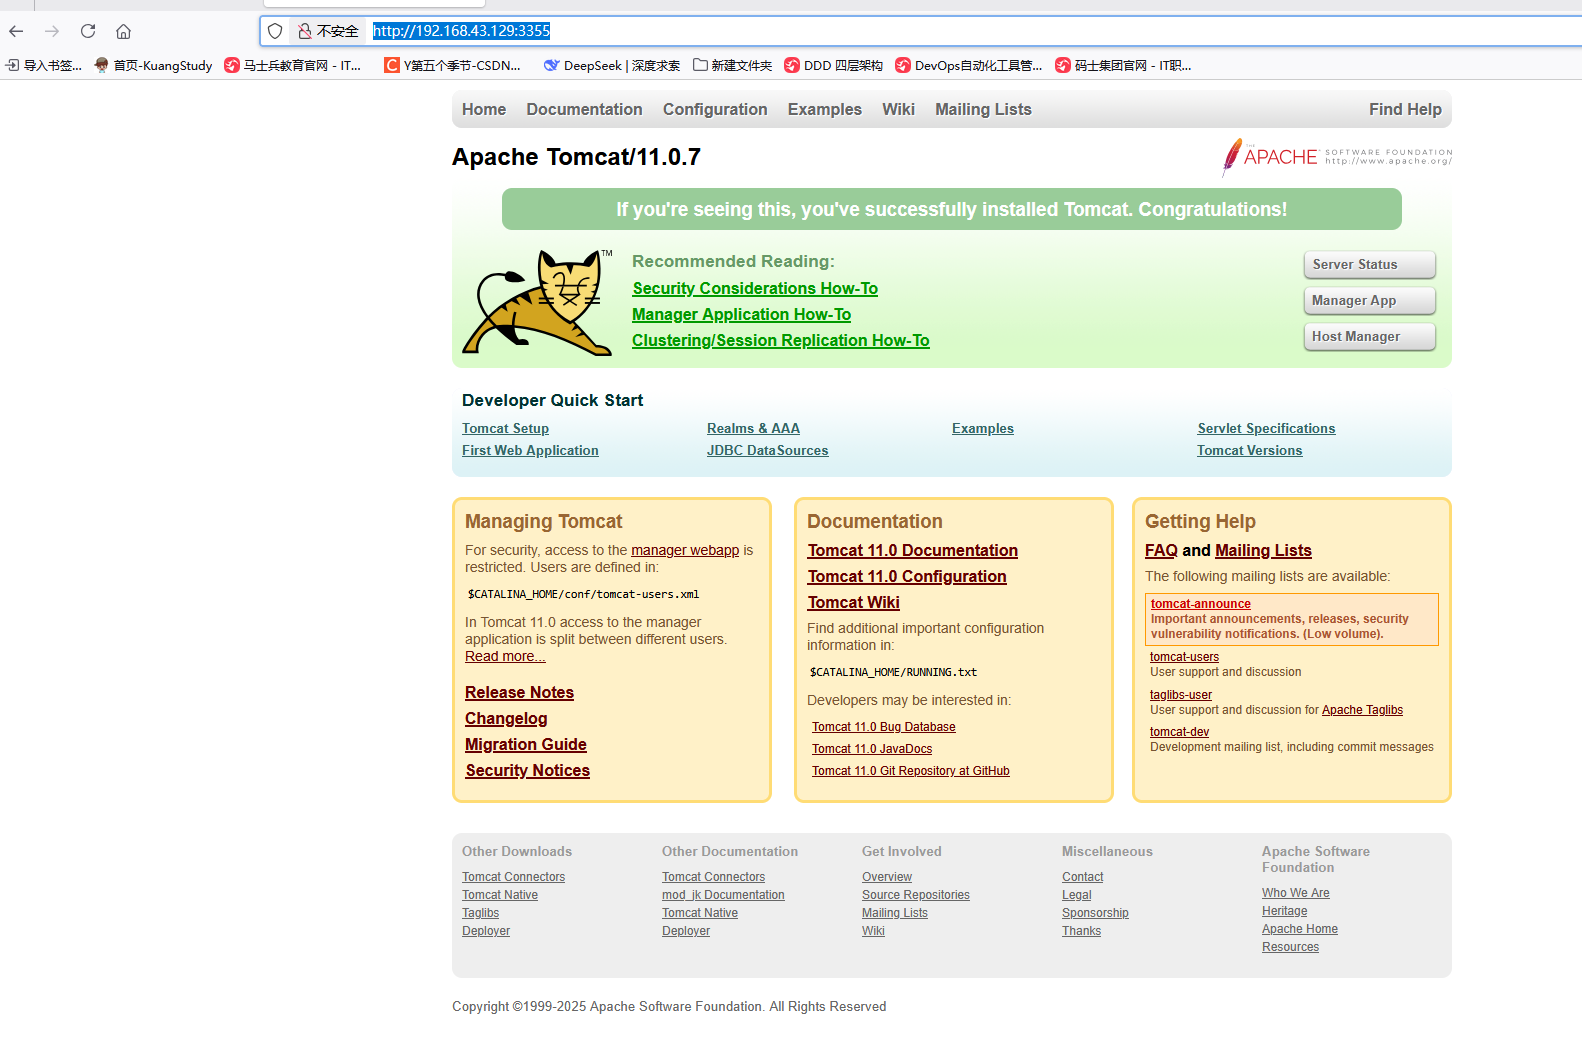Open Mailing Lists in the top nav bar

(983, 109)
